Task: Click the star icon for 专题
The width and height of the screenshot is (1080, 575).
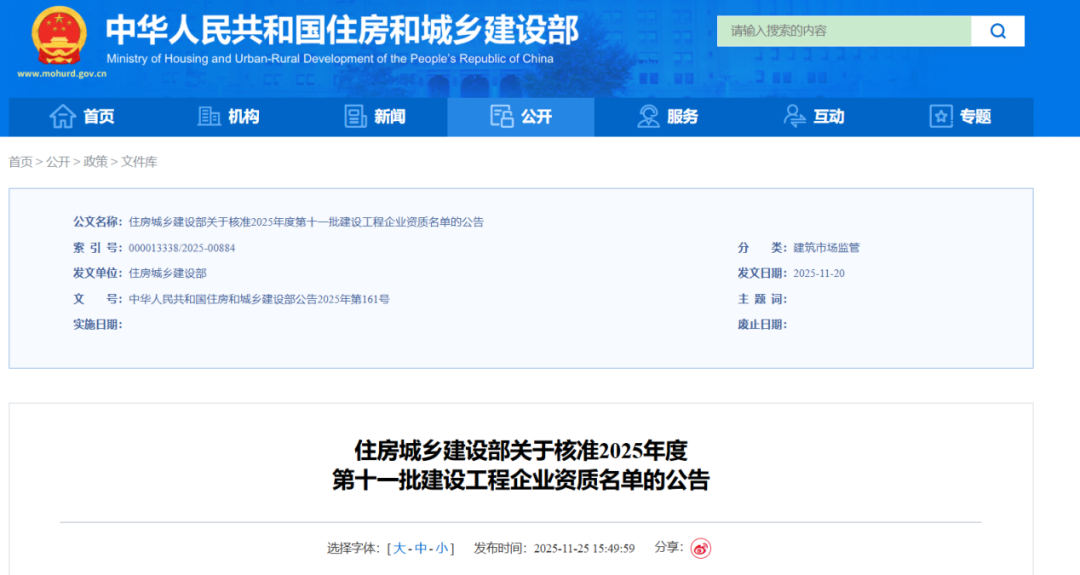Action: click(x=941, y=117)
